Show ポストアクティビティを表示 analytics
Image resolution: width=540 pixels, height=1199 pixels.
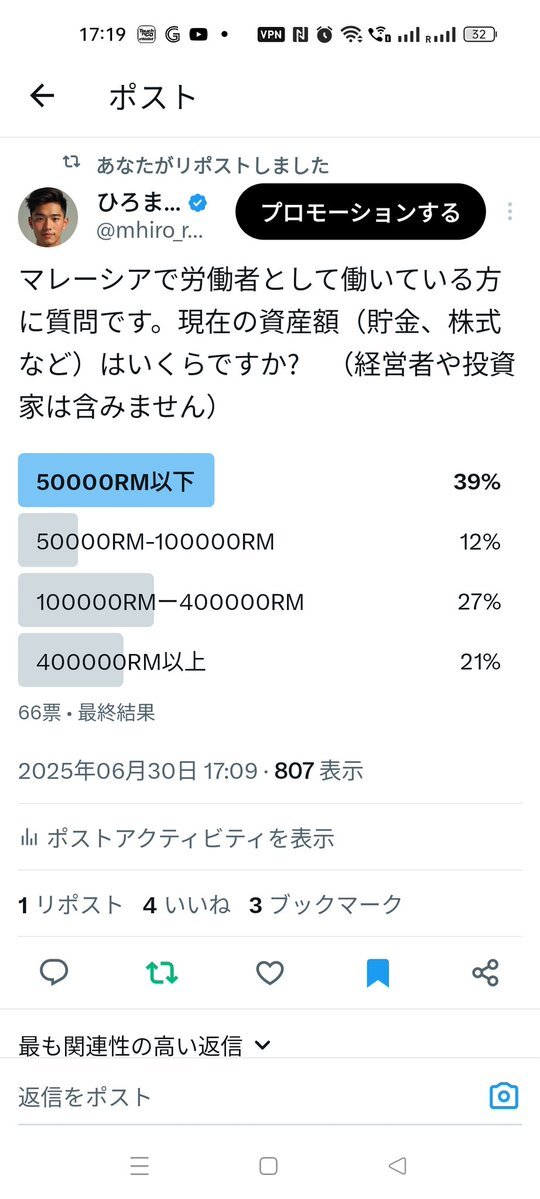point(177,838)
